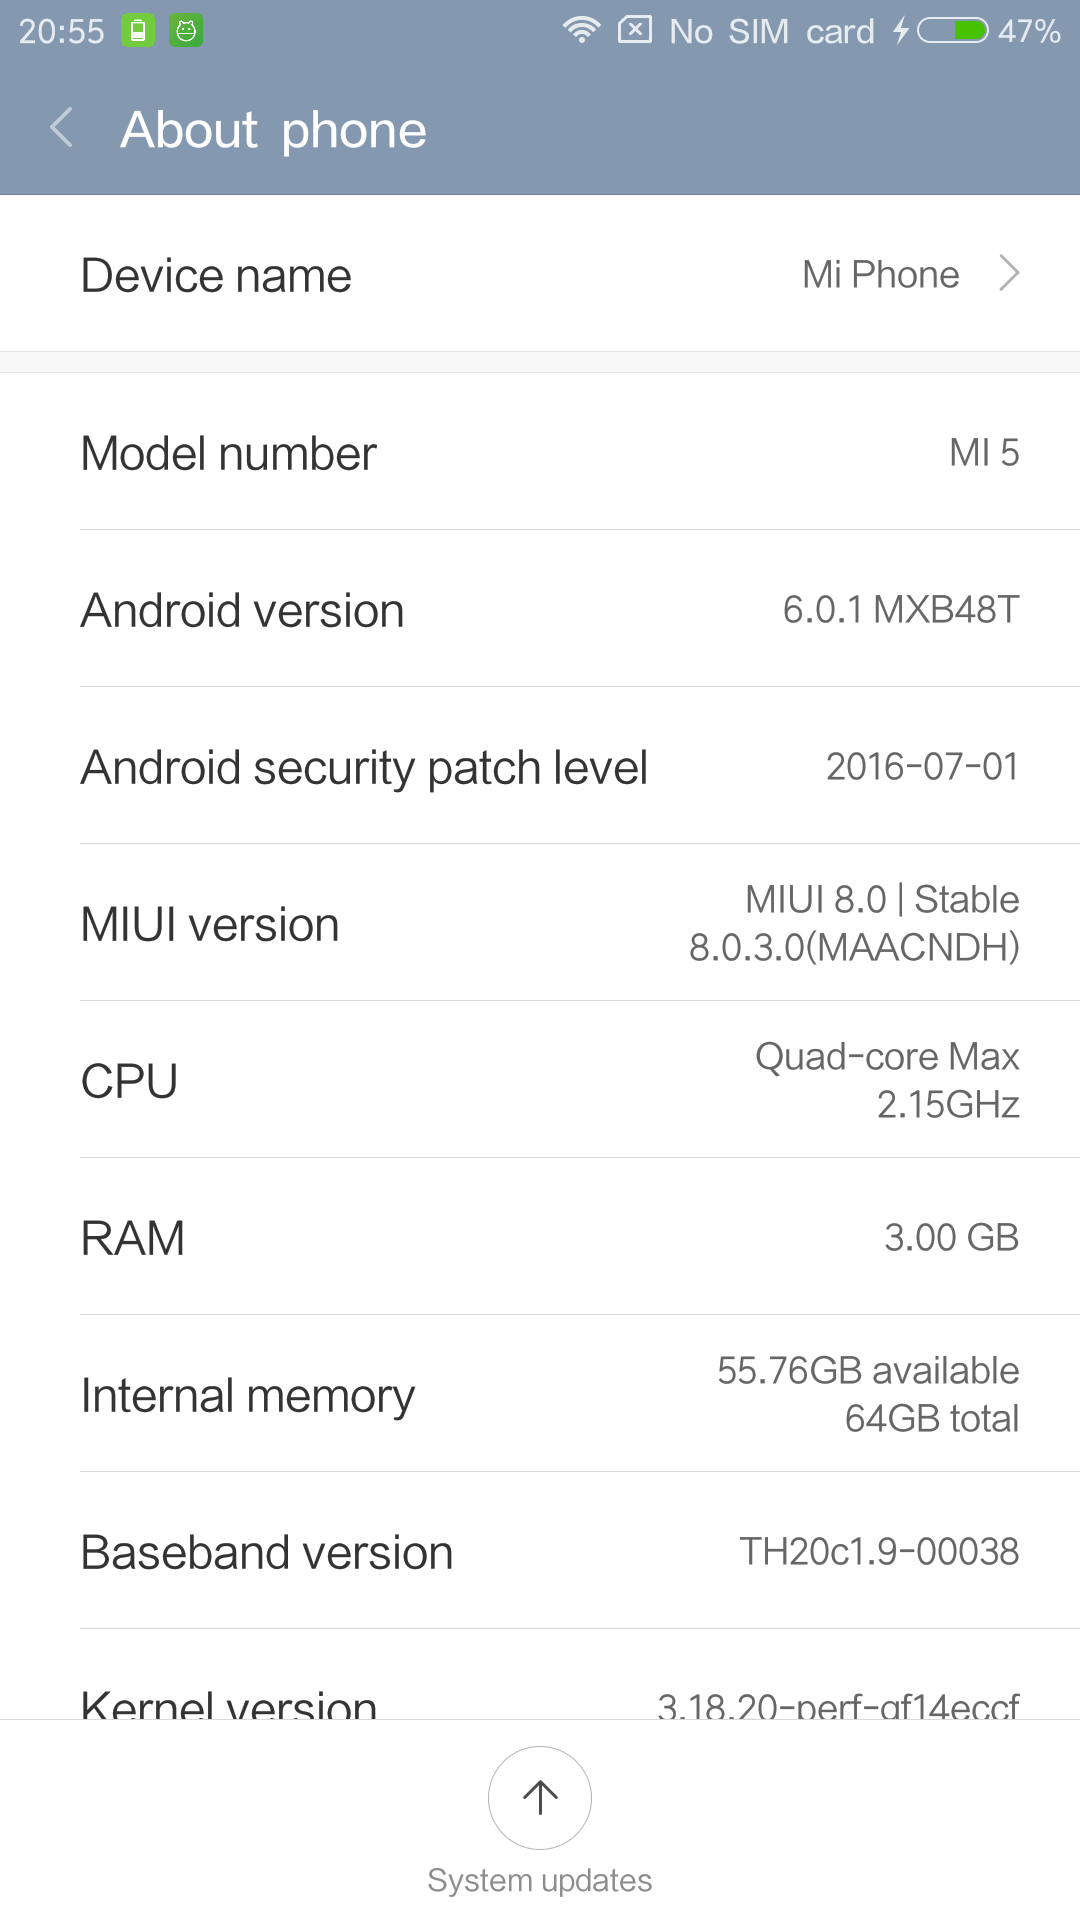Tap the System updates arrow icon
1080x1920 pixels.
tap(540, 1797)
